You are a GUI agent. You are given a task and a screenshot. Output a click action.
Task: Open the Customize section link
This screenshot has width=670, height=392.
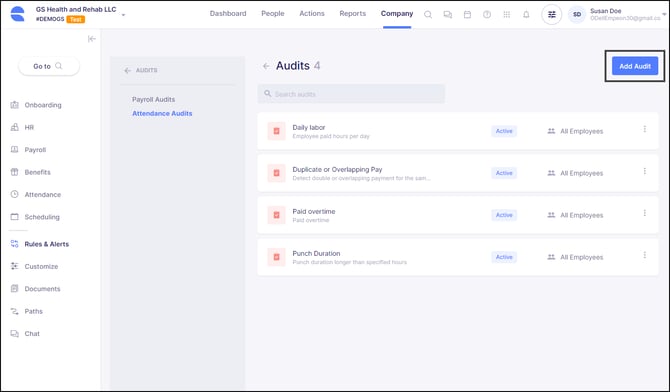(41, 266)
